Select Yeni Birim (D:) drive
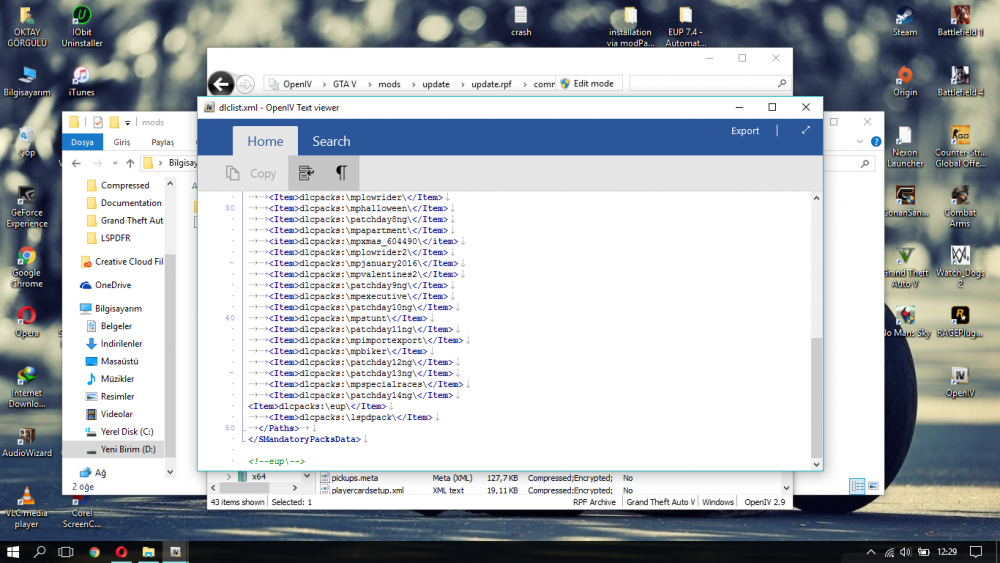 pos(126,449)
